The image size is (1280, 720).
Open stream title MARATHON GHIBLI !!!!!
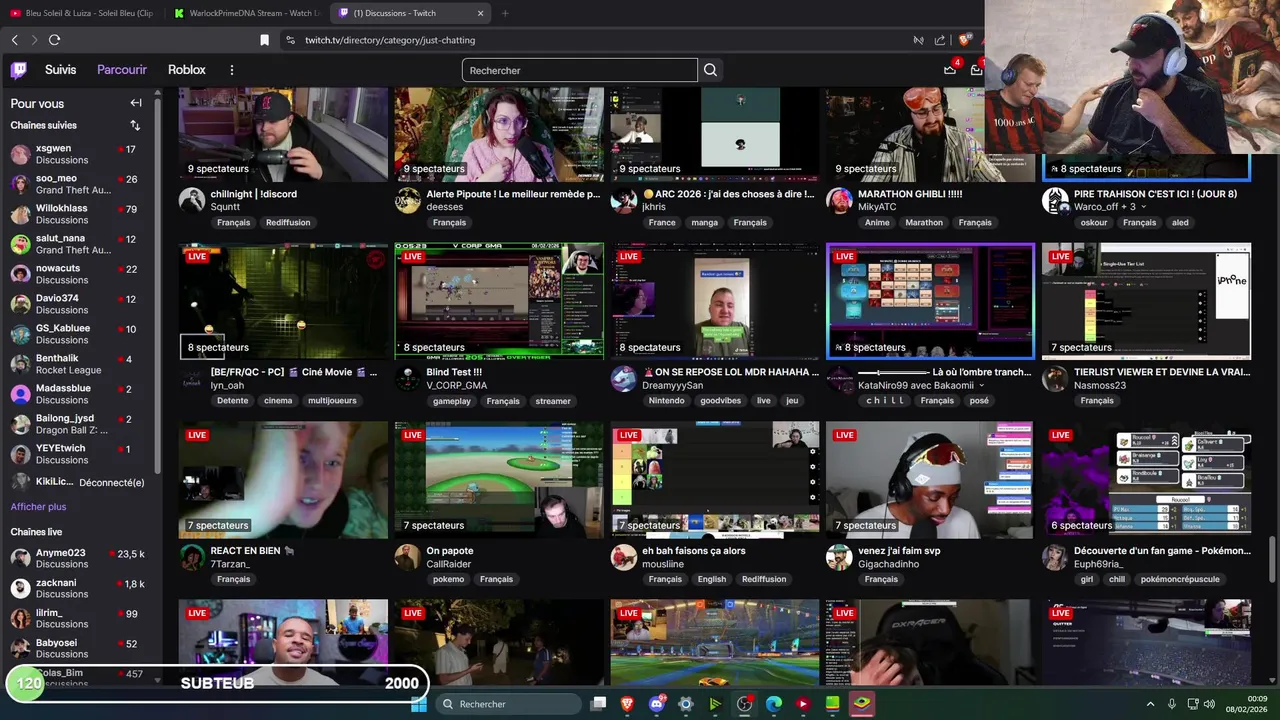[x=910, y=194]
